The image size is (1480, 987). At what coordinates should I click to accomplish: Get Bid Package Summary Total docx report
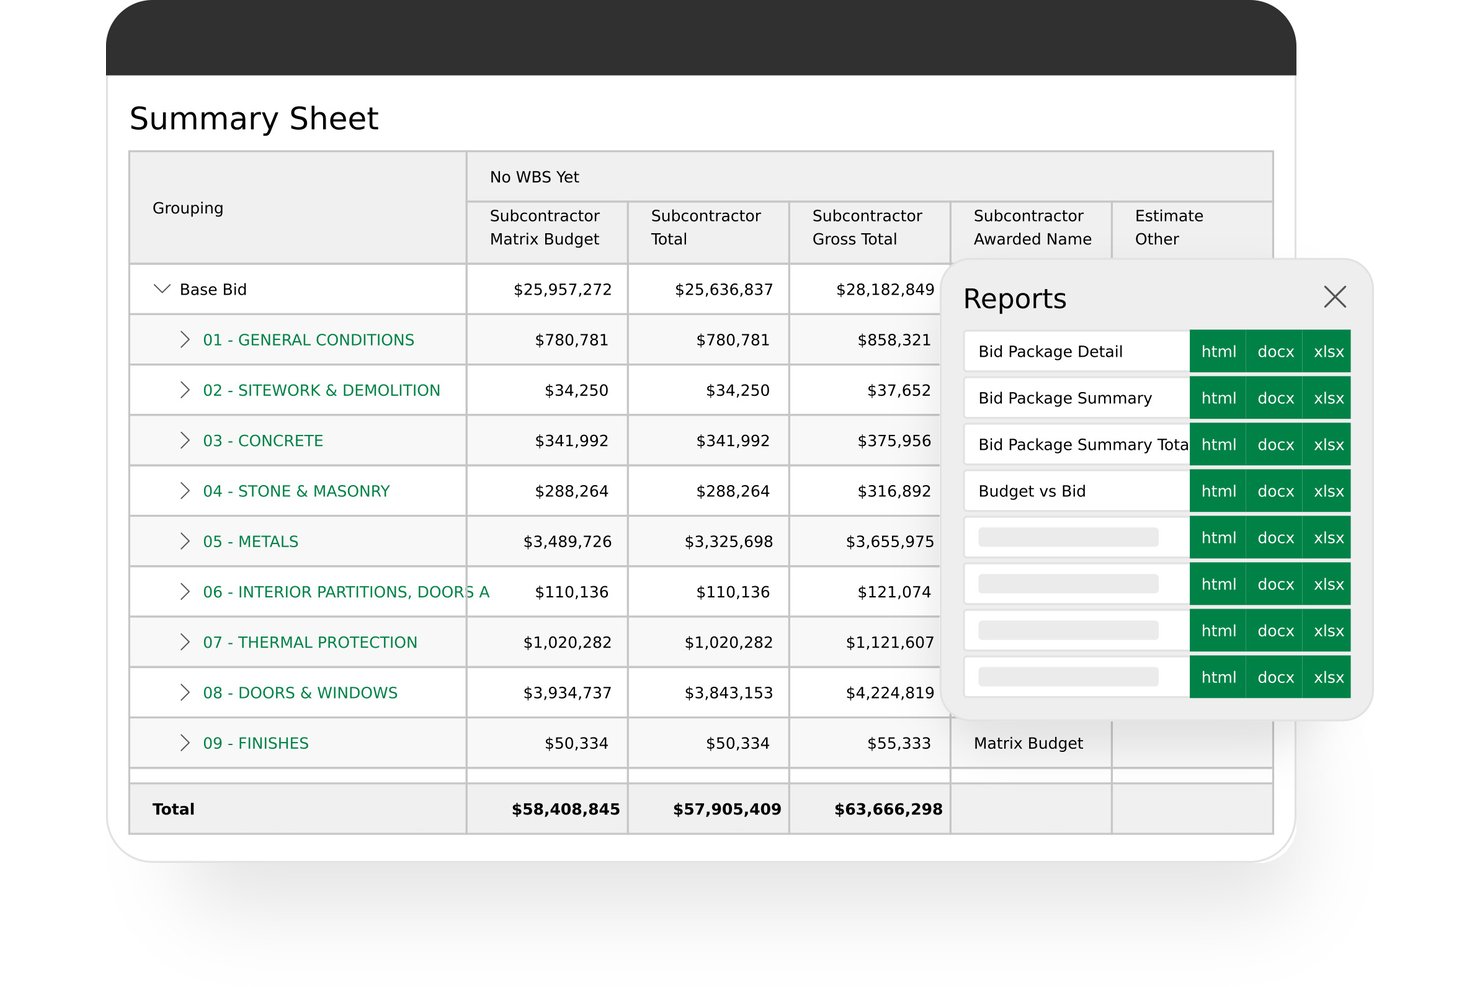(x=1275, y=444)
